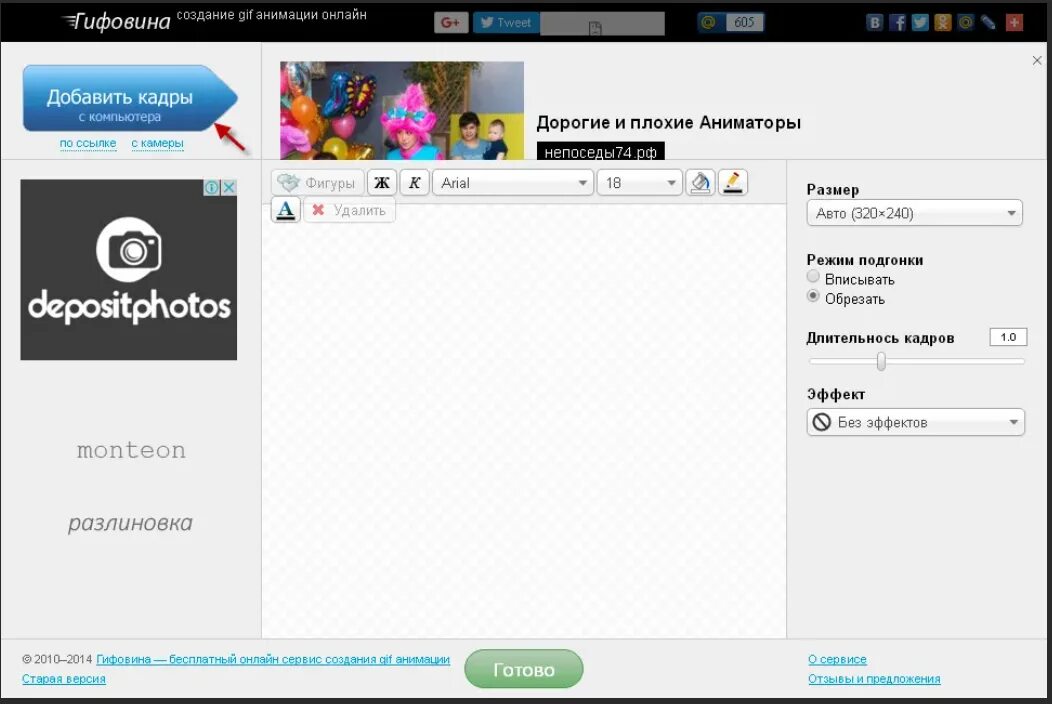Share via VKontakte icon
Viewport: 1052px width, 704px height.
874,23
